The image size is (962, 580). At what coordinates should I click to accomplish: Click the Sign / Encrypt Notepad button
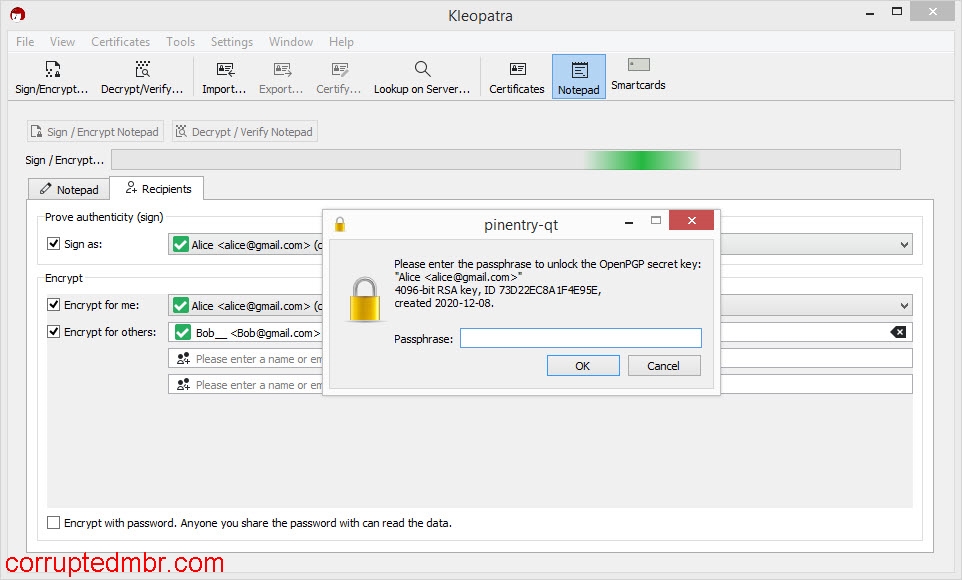click(94, 131)
